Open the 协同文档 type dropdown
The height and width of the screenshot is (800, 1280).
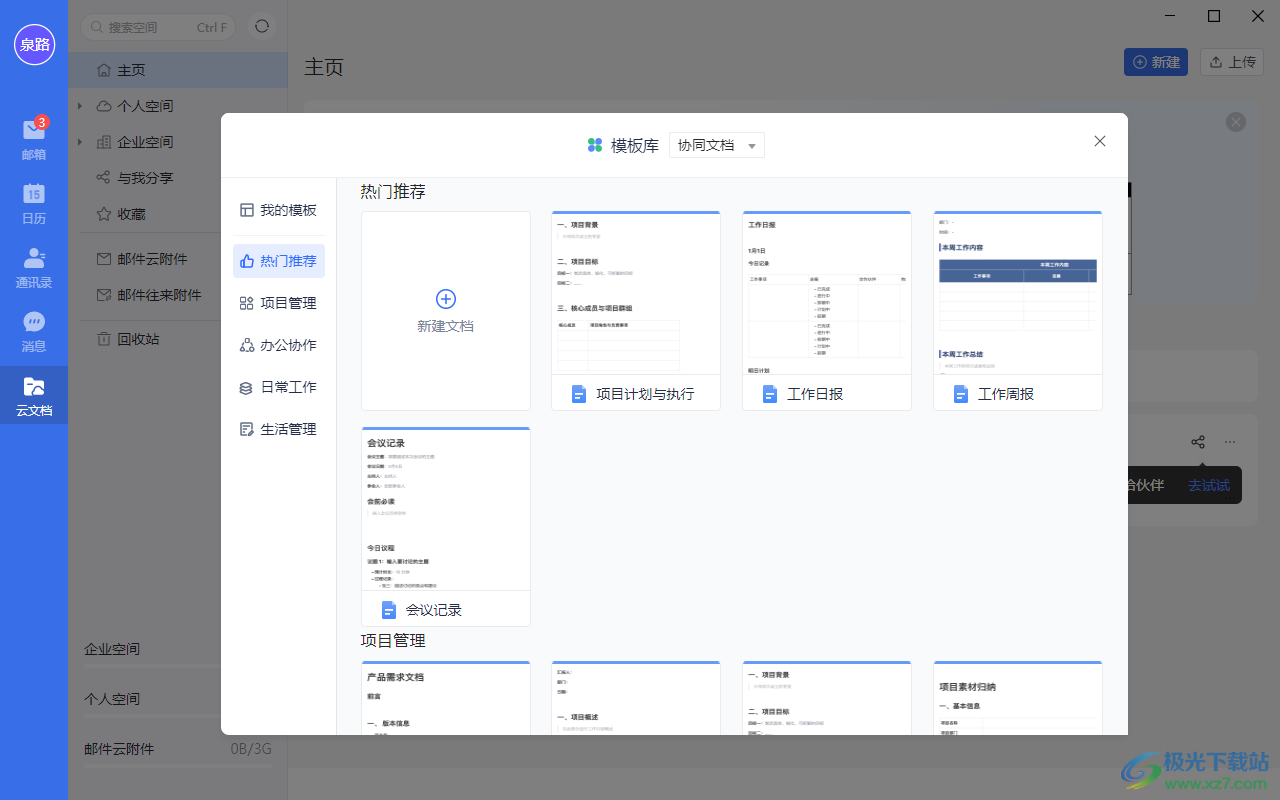pos(717,145)
